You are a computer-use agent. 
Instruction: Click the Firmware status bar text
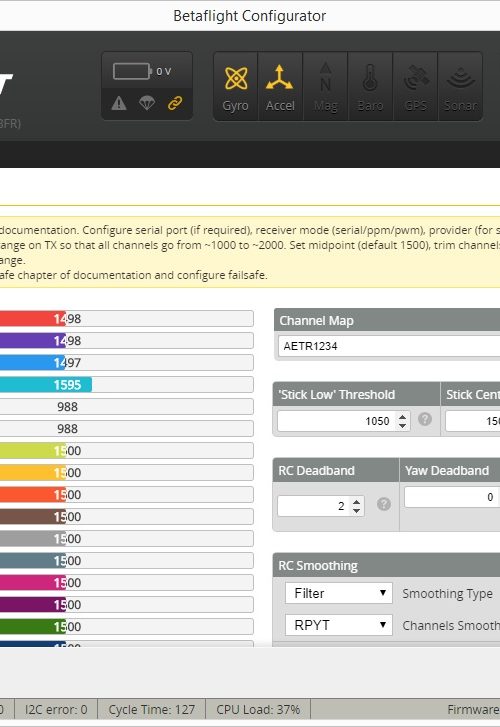pos(474,709)
